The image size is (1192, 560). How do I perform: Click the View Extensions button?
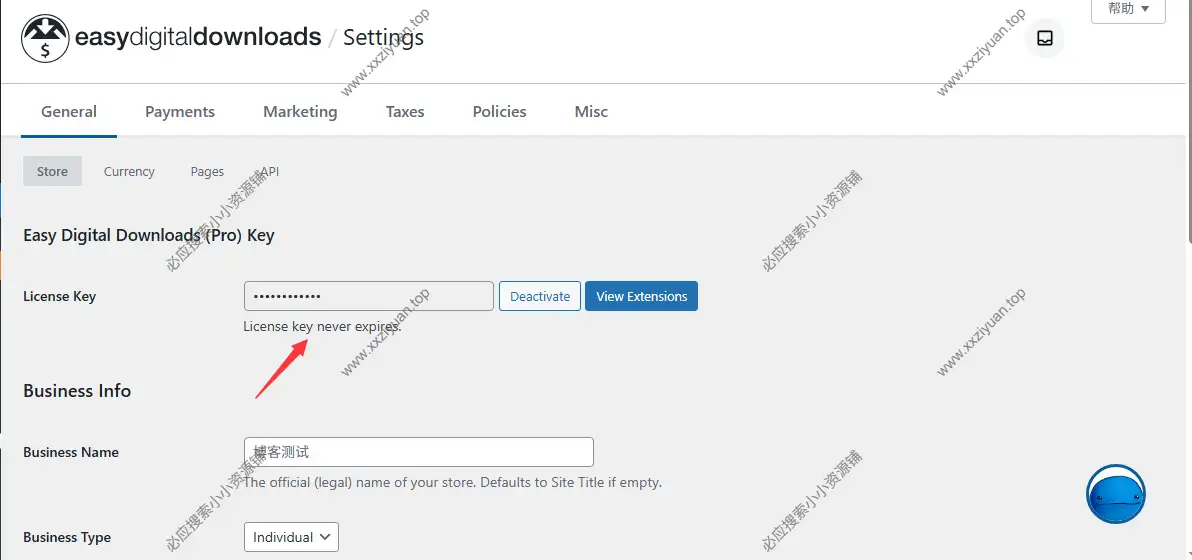click(x=641, y=296)
